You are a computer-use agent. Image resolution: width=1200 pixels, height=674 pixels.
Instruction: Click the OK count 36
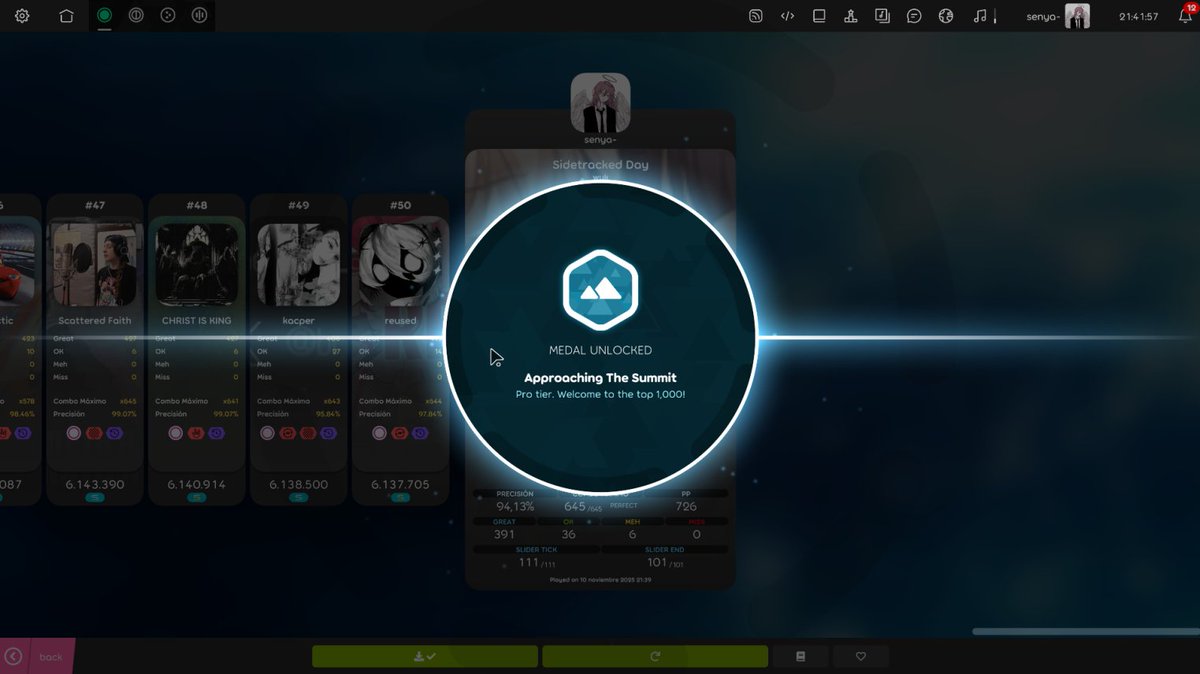point(569,534)
